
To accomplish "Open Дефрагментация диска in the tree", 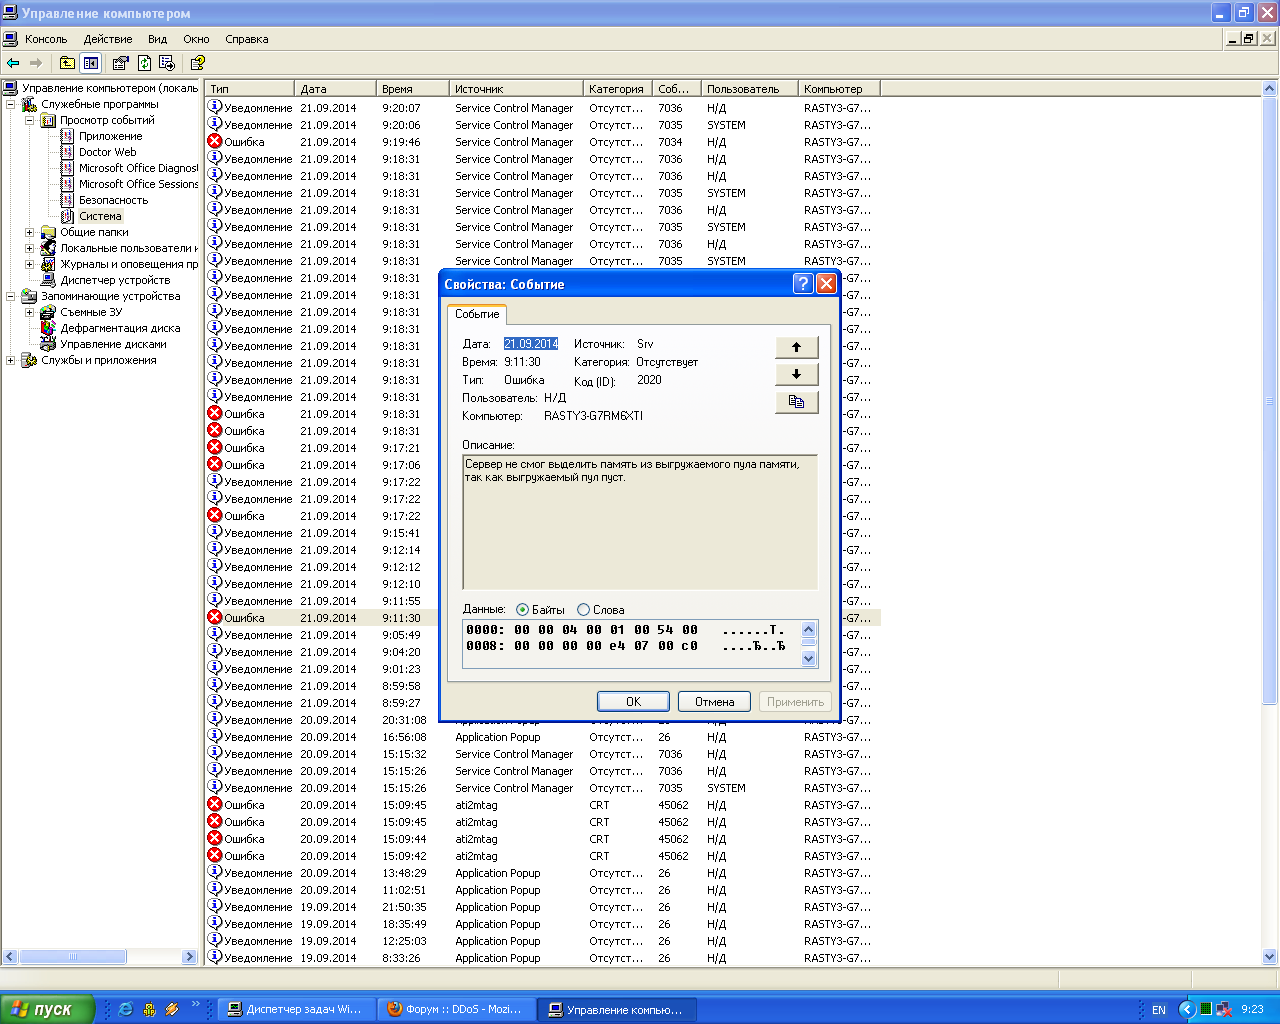I will click(x=121, y=328).
